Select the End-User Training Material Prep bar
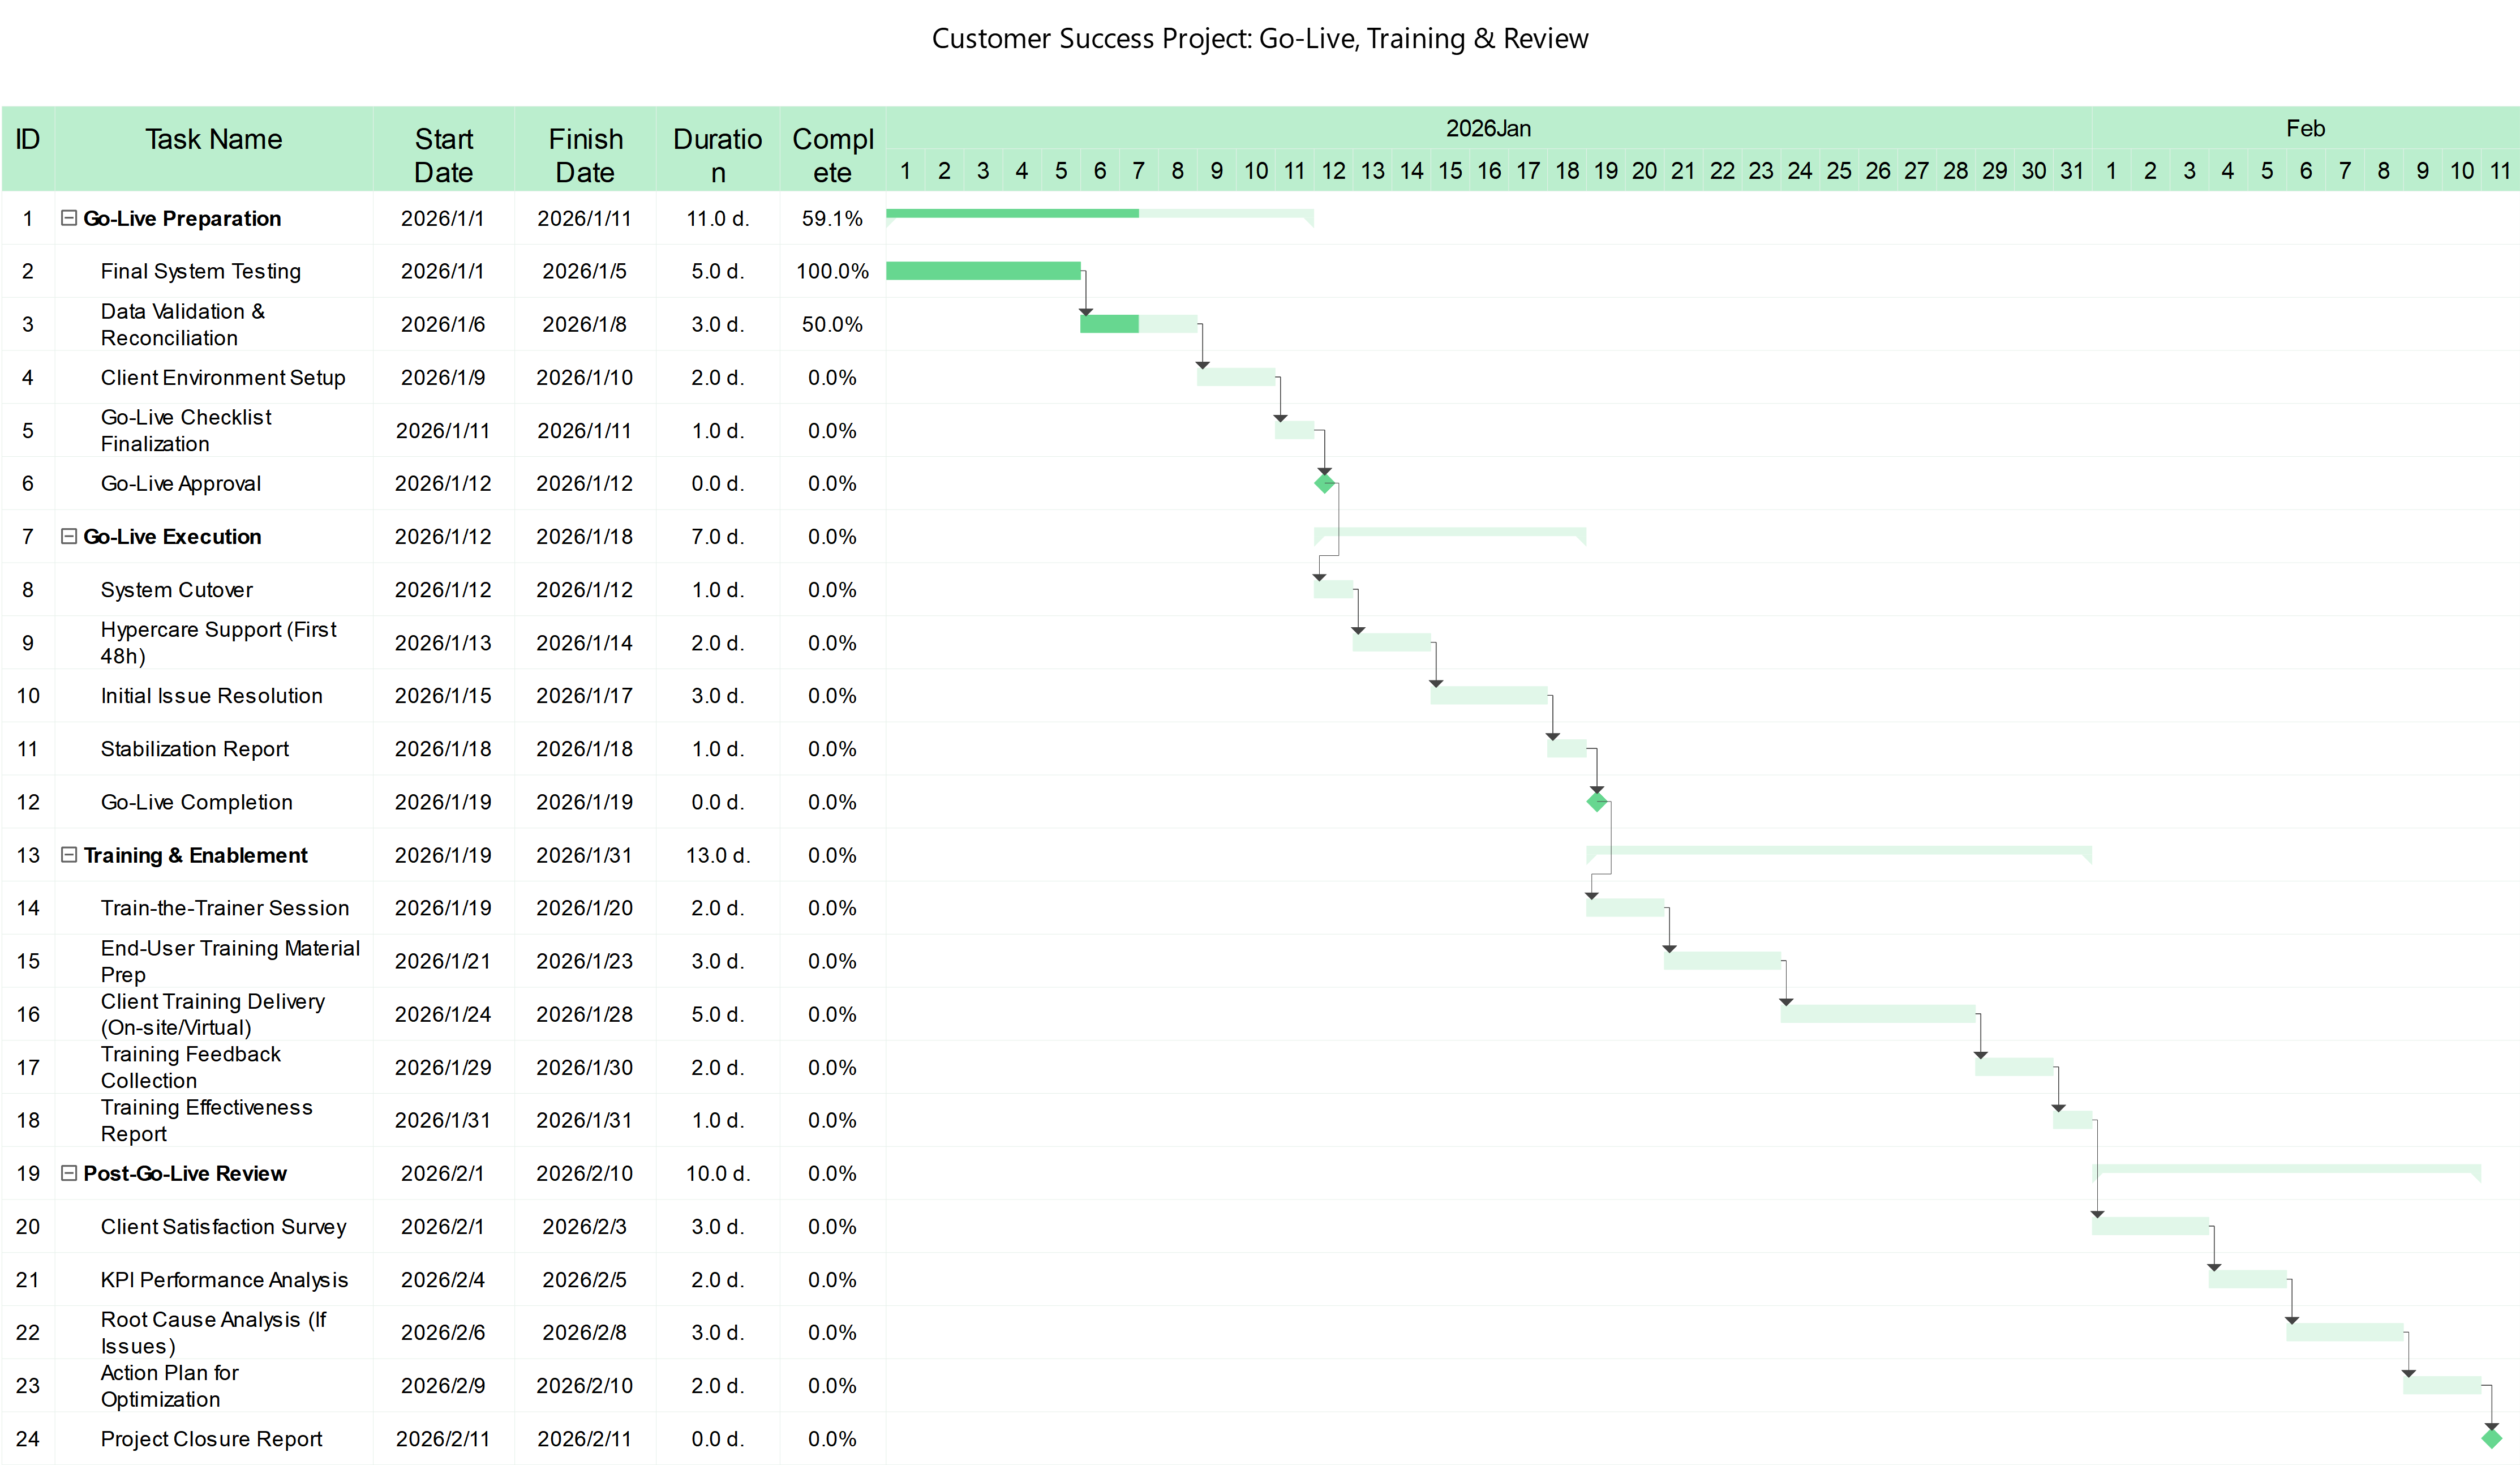The width and height of the screenshot is (2520, 1465). point(1722,961)
